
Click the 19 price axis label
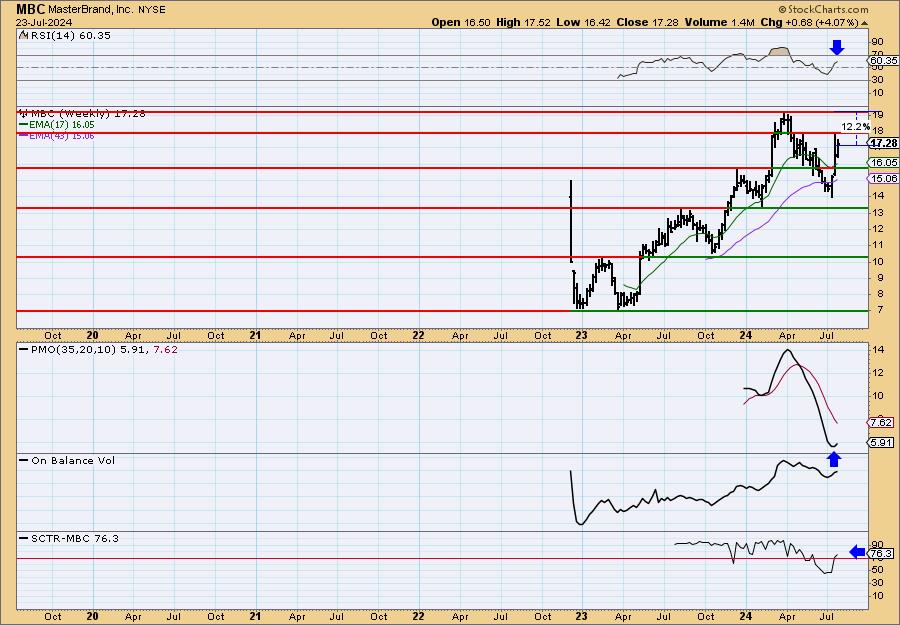[878, 115]
